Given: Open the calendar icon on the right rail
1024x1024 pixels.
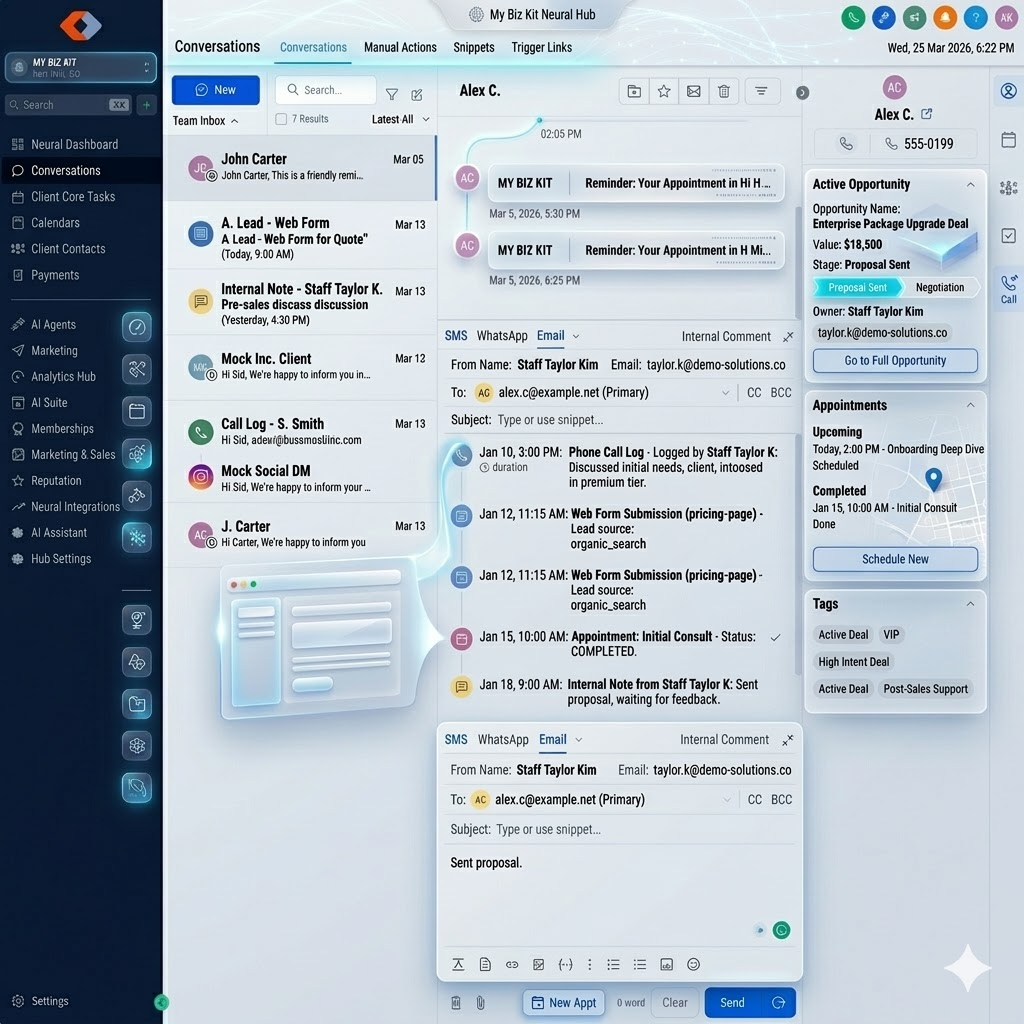Looking at the screenshot, I should (x=1008, y=139).
